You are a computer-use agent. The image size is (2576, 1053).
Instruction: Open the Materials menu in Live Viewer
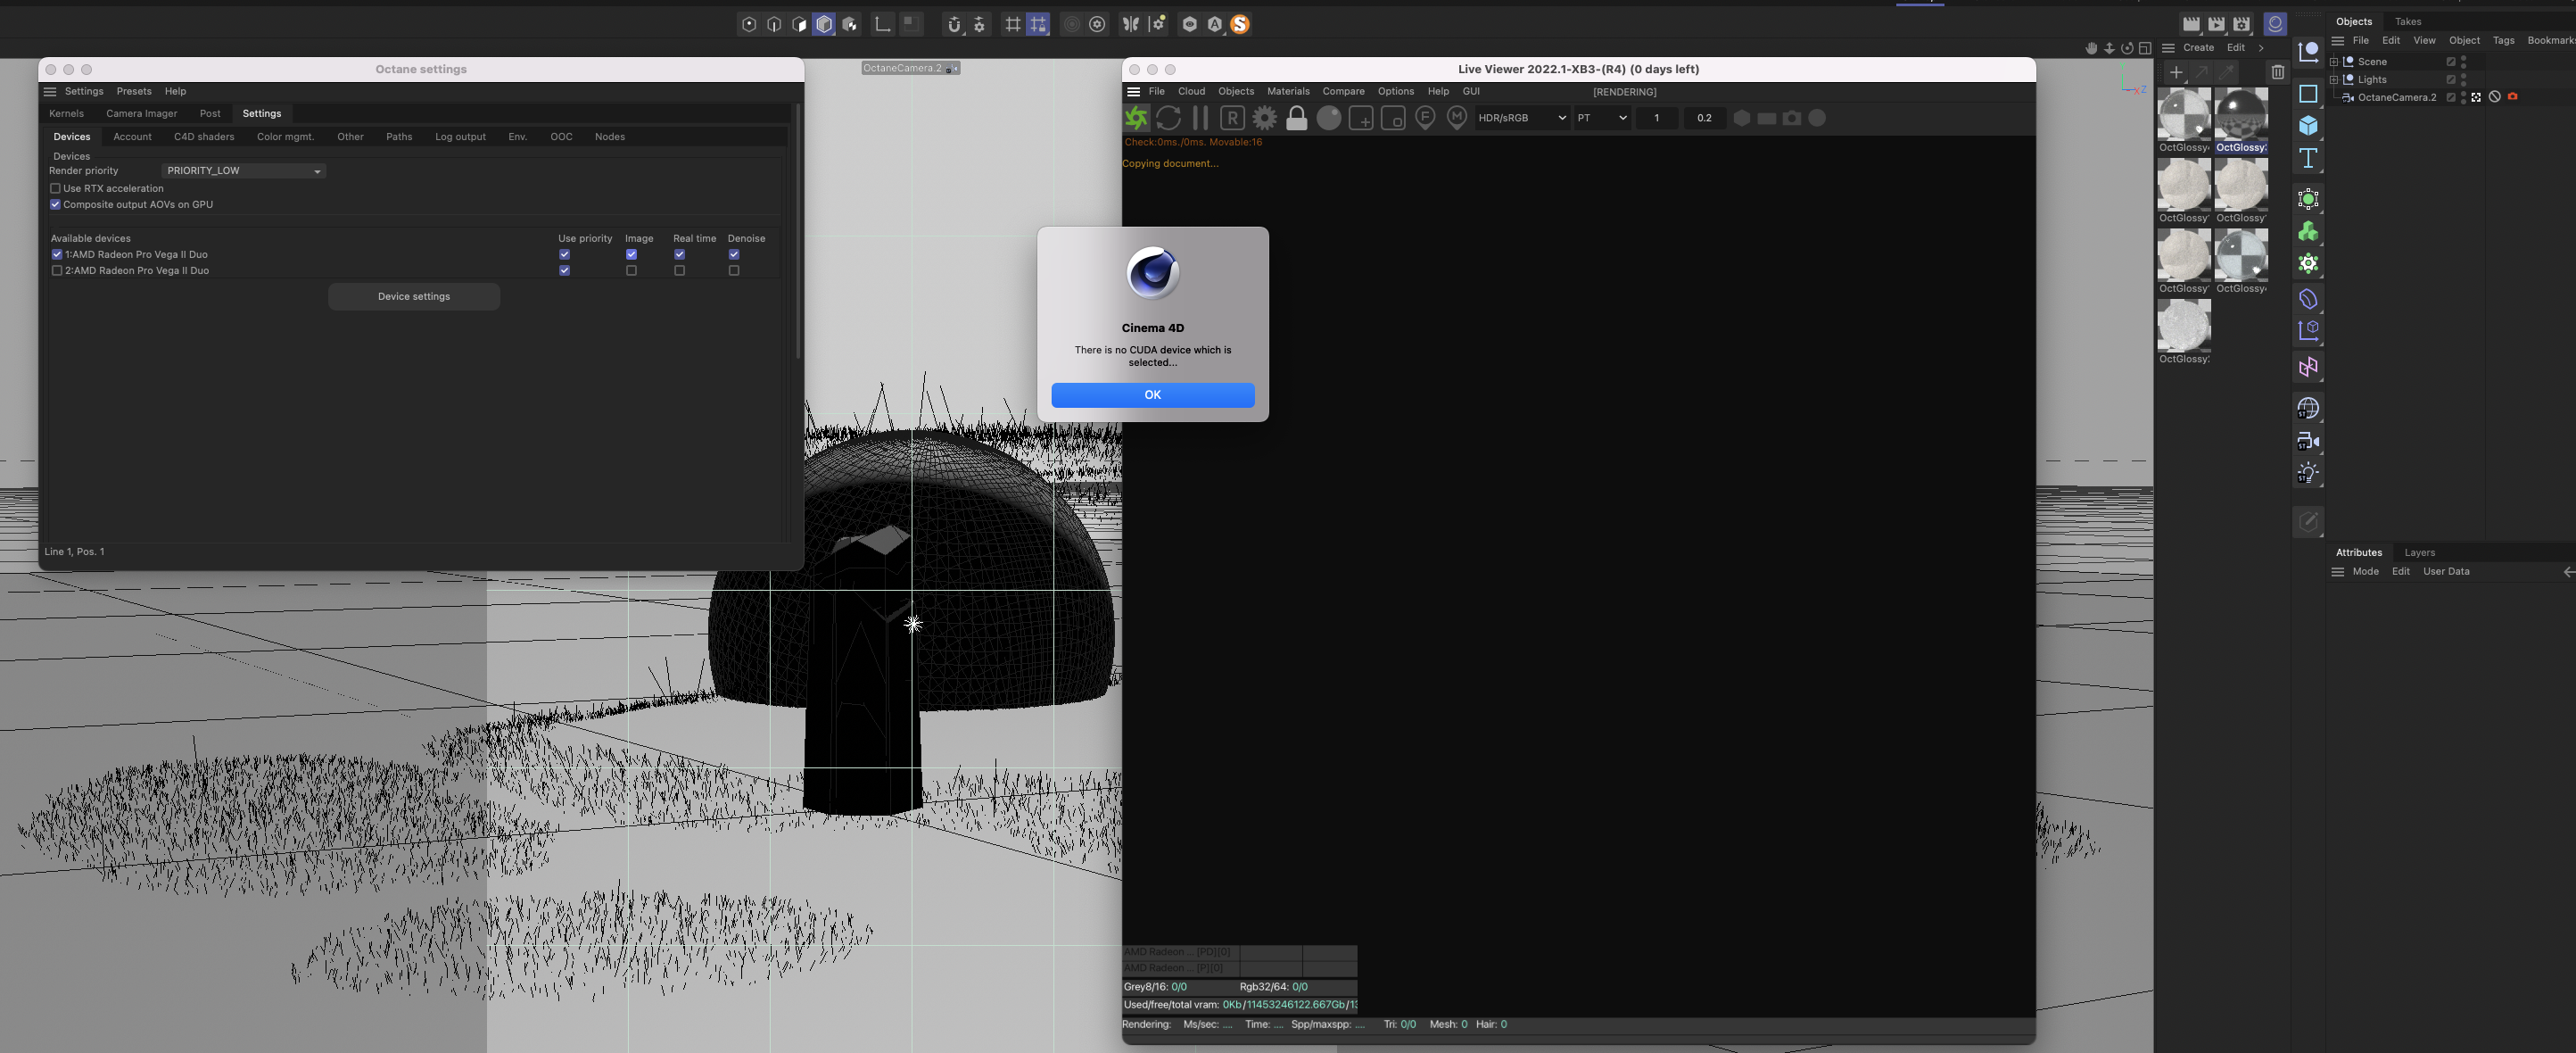1287,91
